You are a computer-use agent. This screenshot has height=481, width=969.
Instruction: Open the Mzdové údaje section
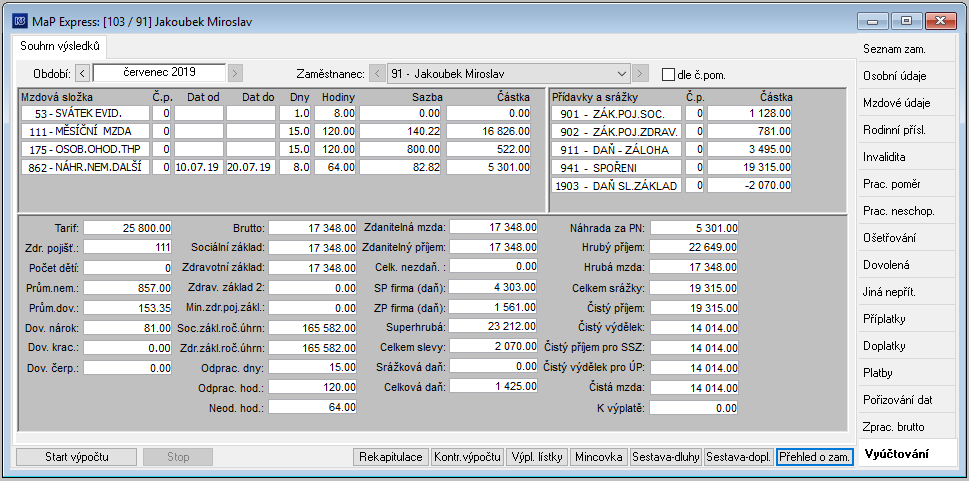[907, 103]
